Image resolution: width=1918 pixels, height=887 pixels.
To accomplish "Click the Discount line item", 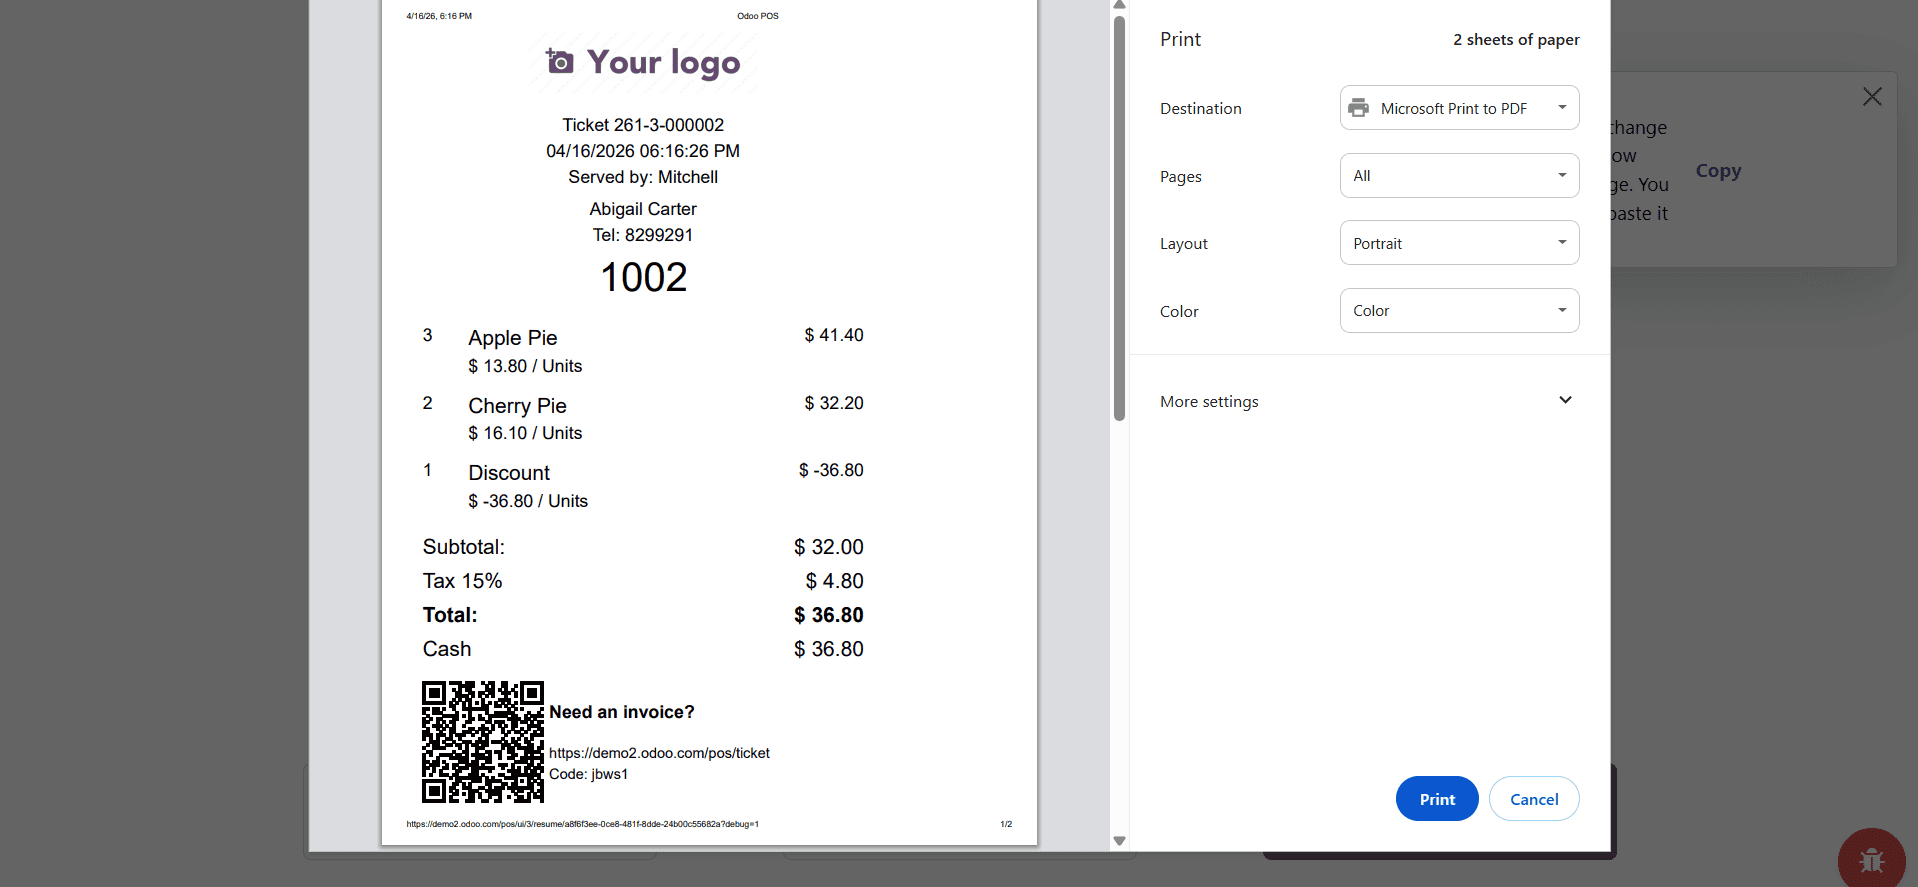I will click(x=643, y=486).
